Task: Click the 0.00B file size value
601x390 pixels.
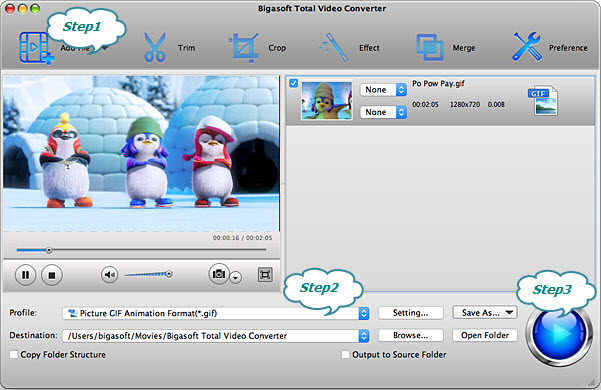Action: 496,104
